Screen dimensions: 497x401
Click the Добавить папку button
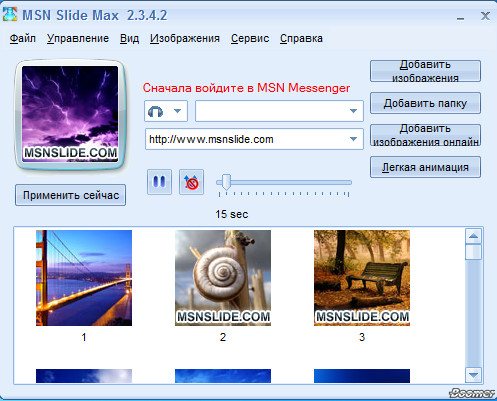[x=425, y=103]
